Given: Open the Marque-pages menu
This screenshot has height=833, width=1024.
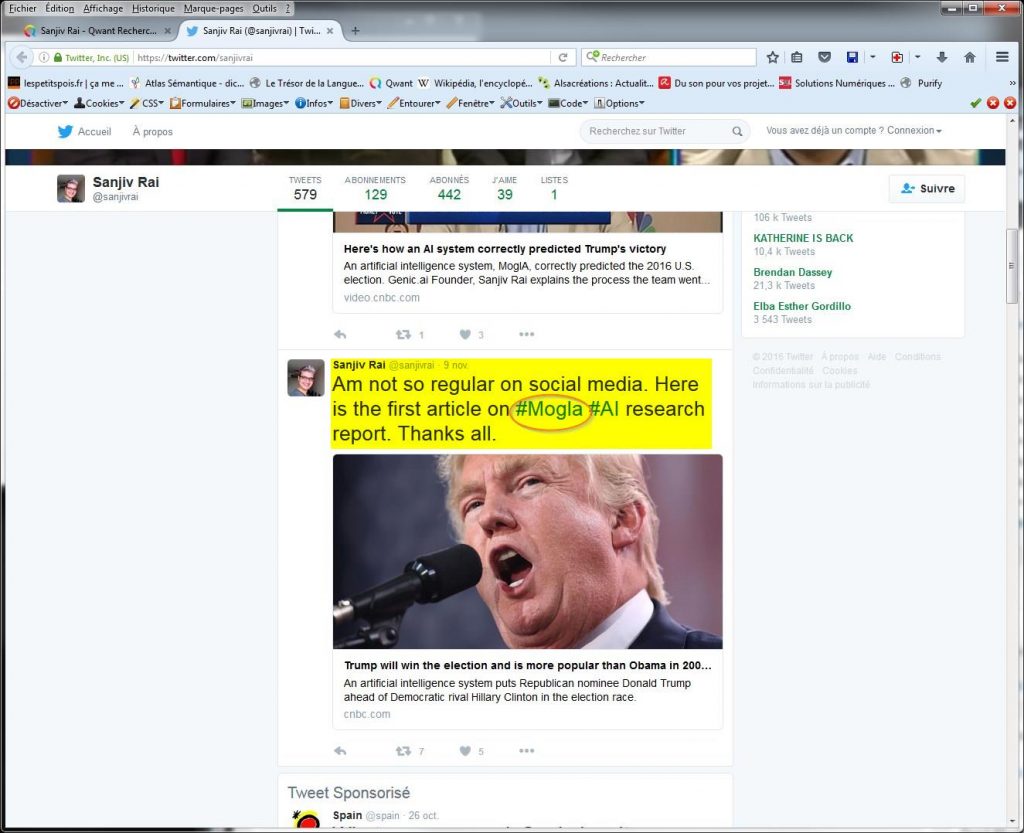Looking at the screenshot, I should click(x=212, y=8).
